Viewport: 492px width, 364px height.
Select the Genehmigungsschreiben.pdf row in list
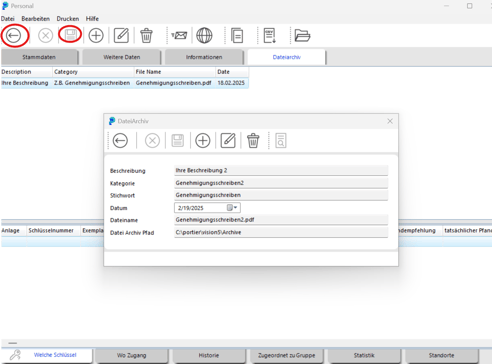pyautogui.click(x=125, y=83)
